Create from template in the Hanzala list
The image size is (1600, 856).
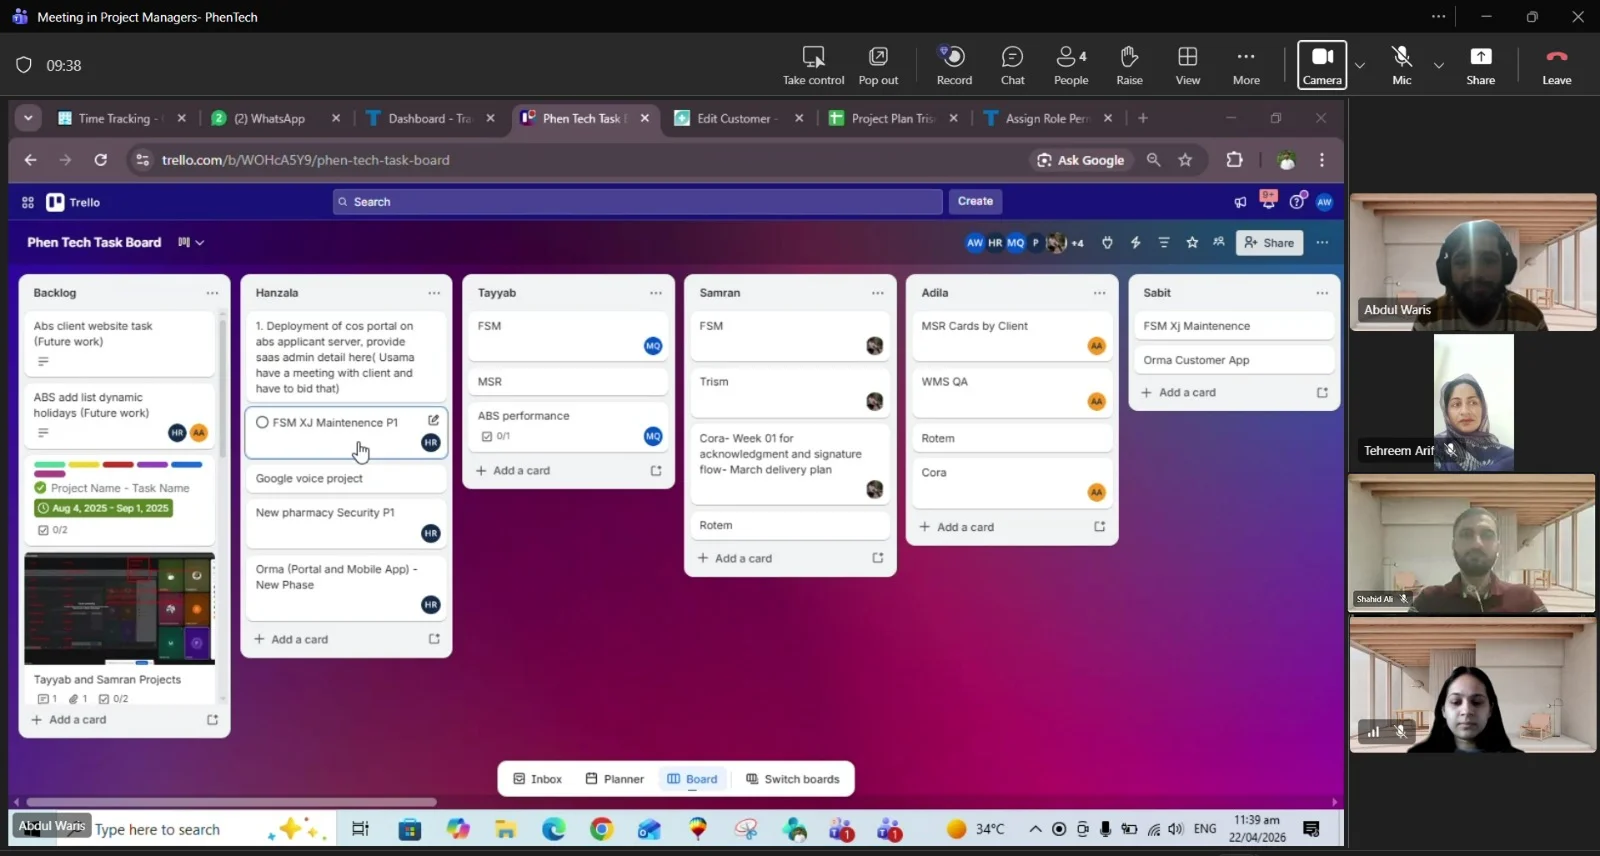pos(434,639)
